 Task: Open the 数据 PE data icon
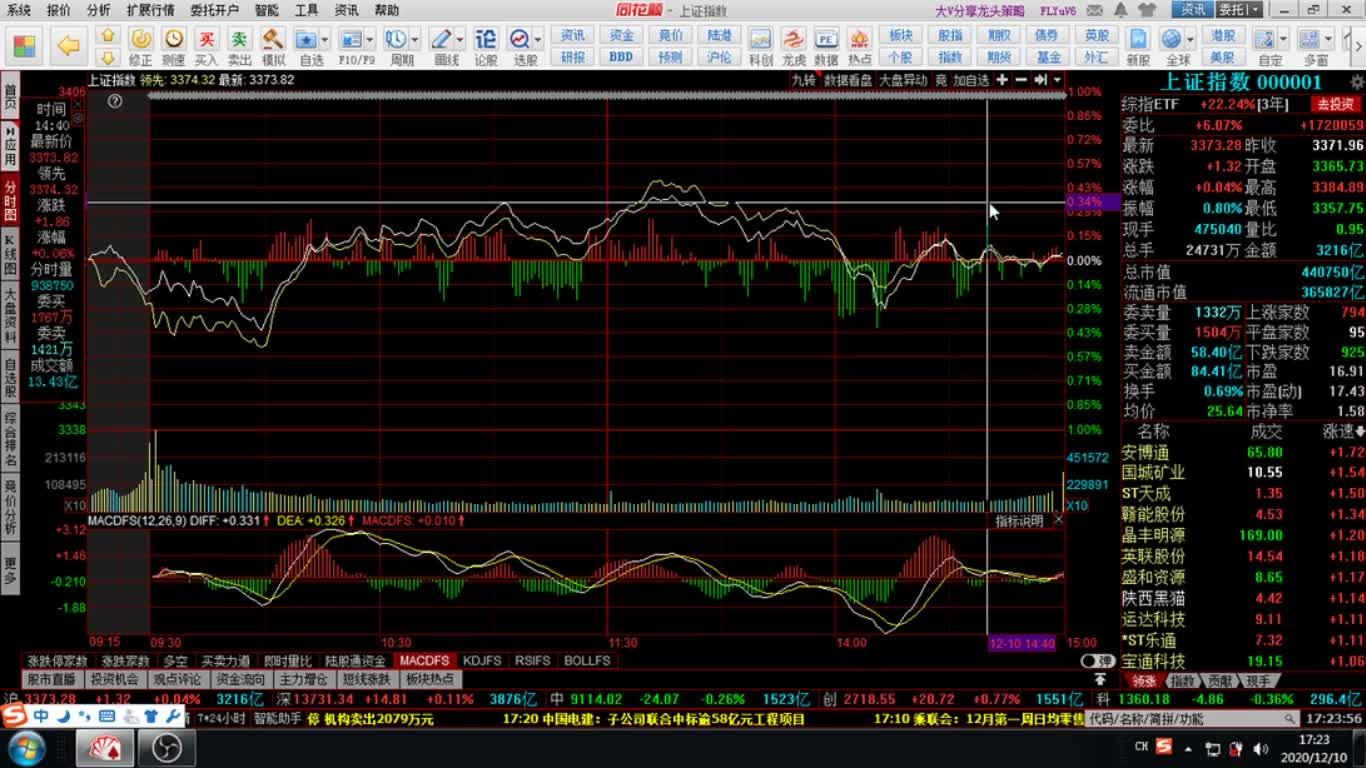826,39
